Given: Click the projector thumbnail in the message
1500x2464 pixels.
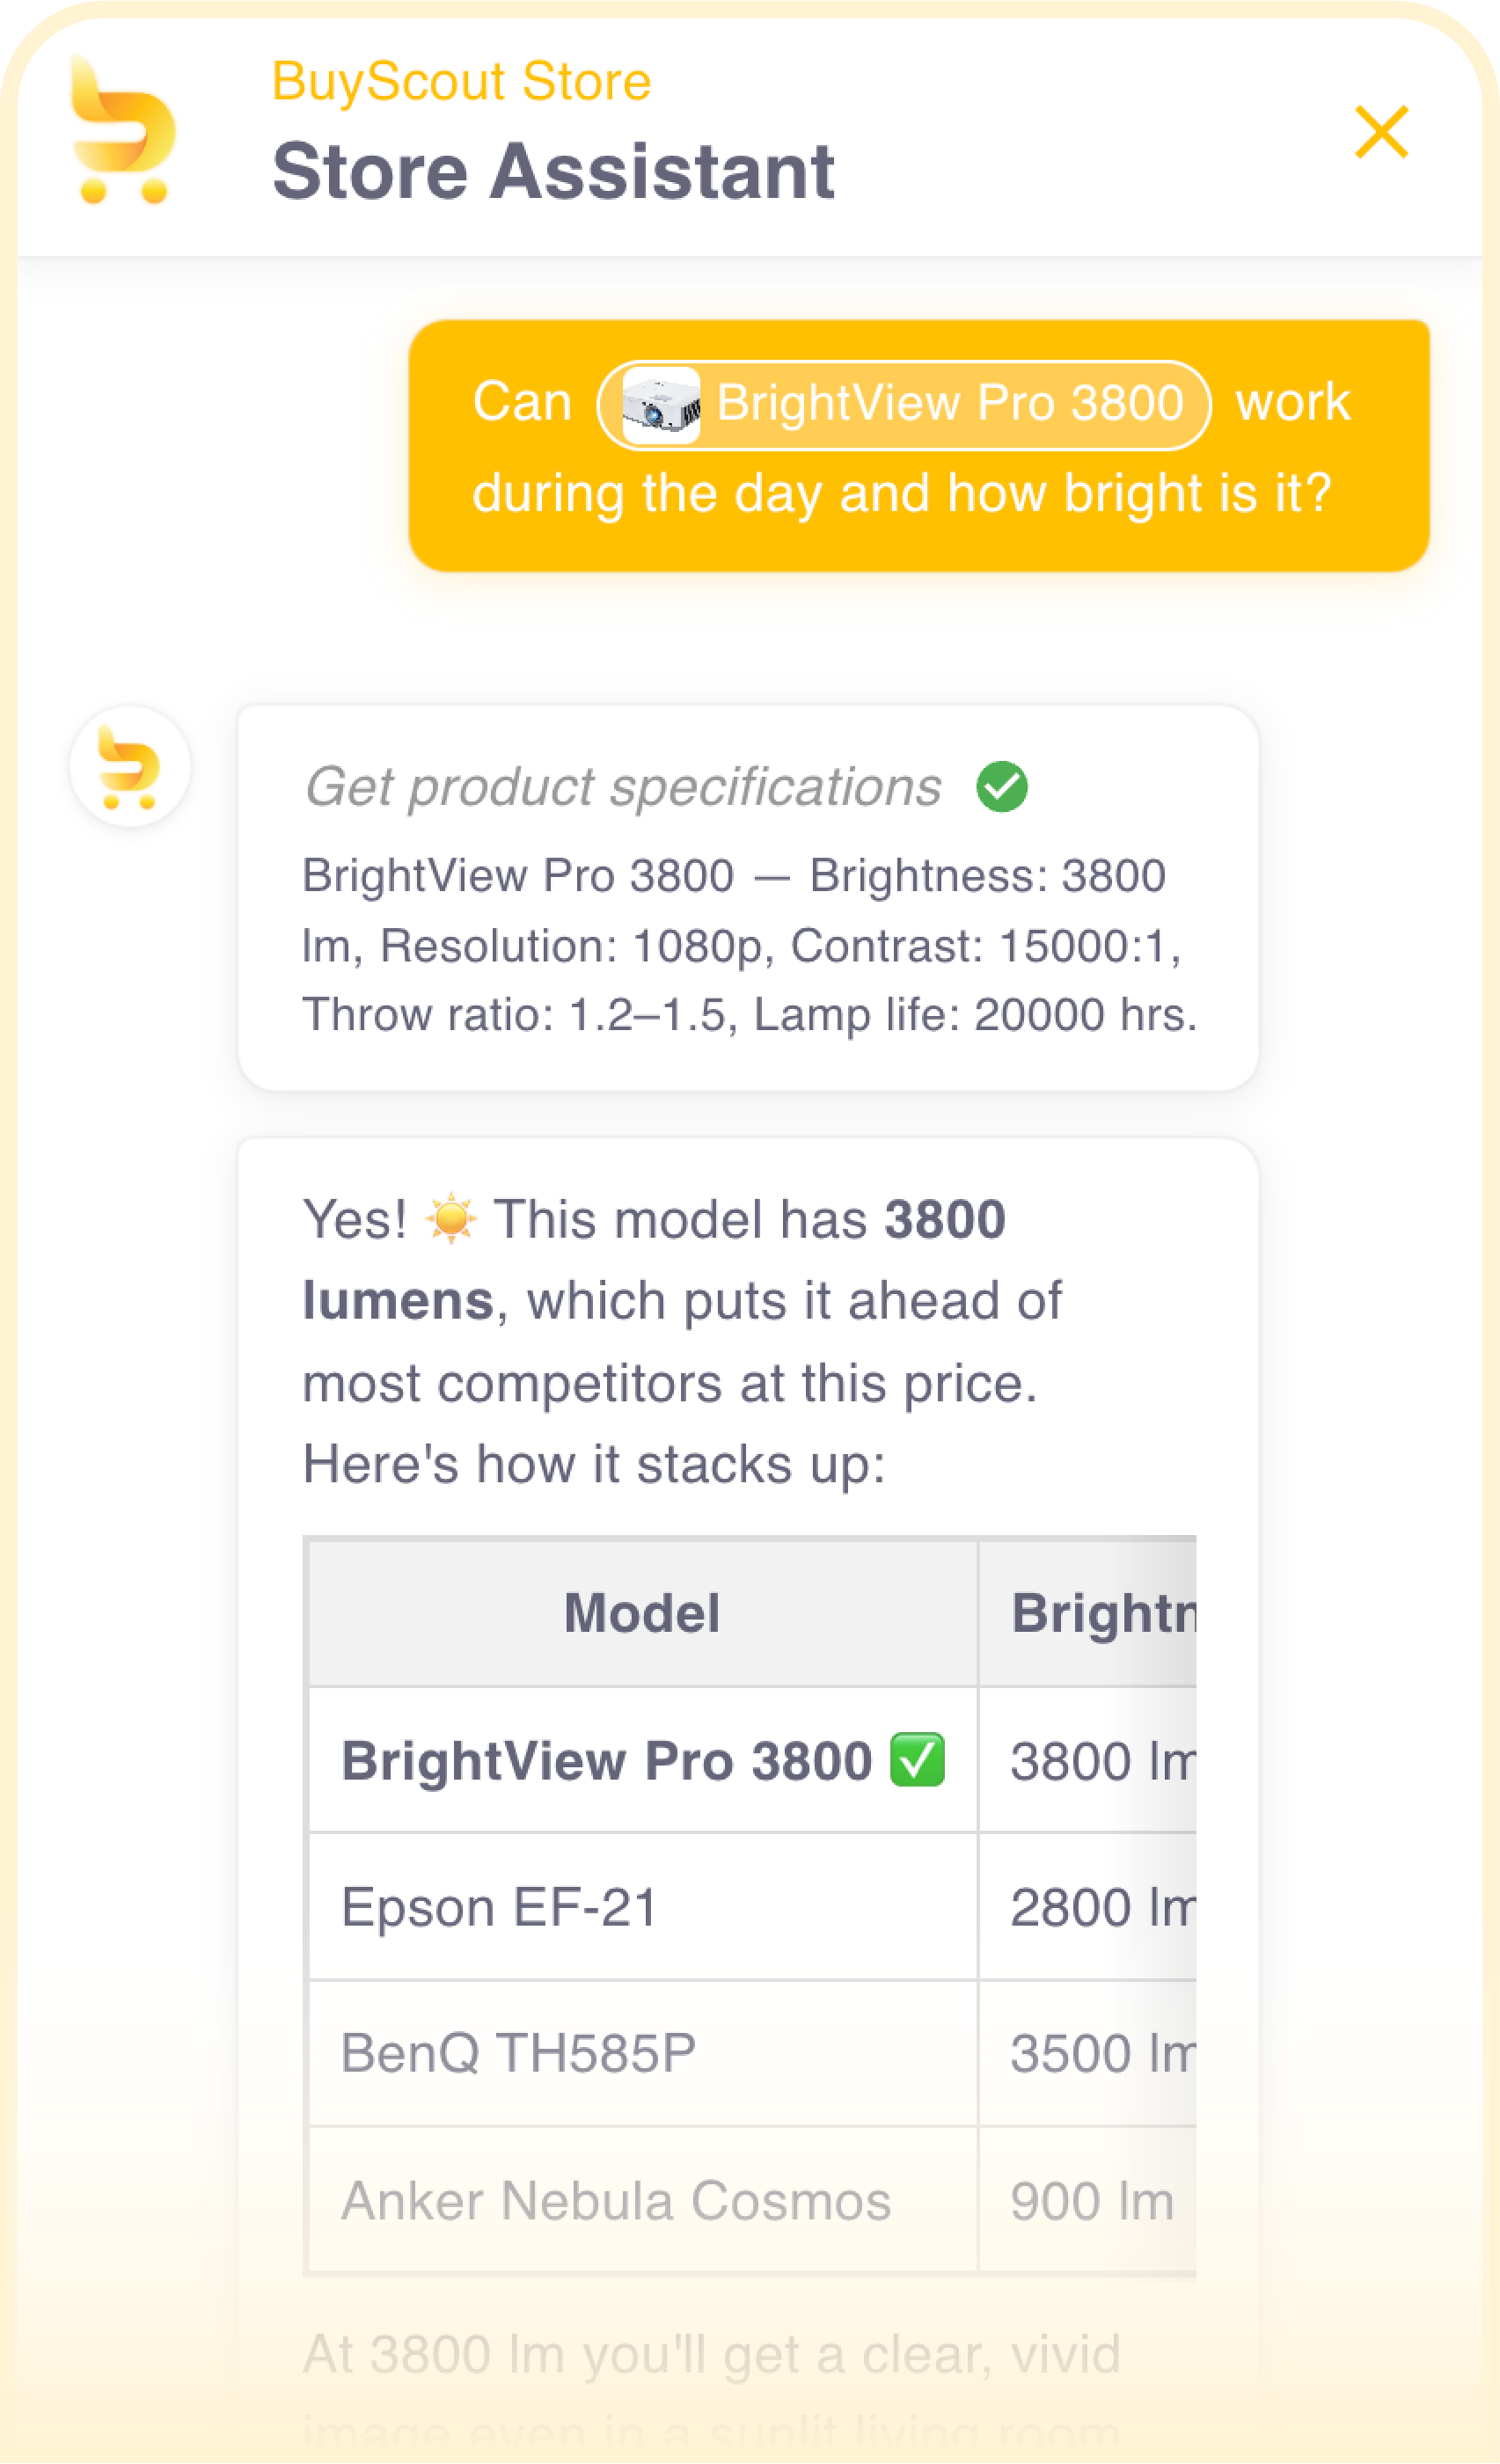Looking at the screenshot, I should (x=660, y=405).
